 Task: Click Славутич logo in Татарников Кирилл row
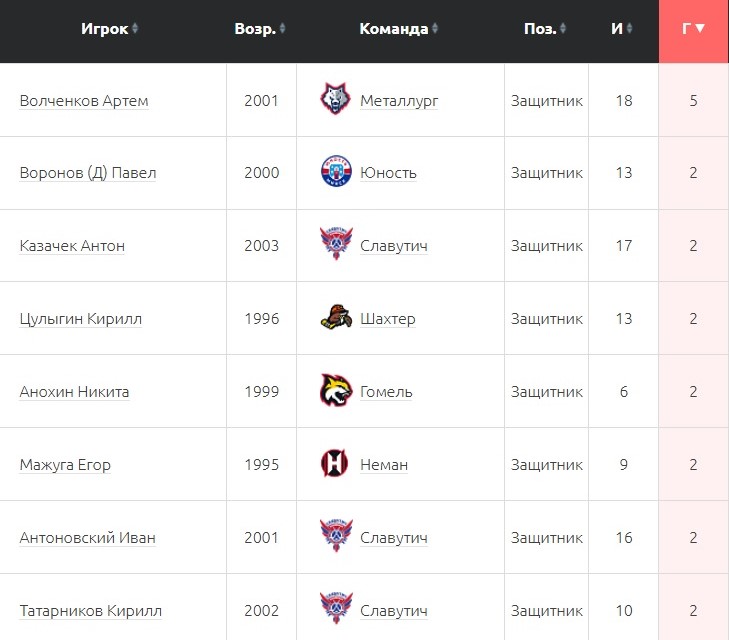(336, 611)
